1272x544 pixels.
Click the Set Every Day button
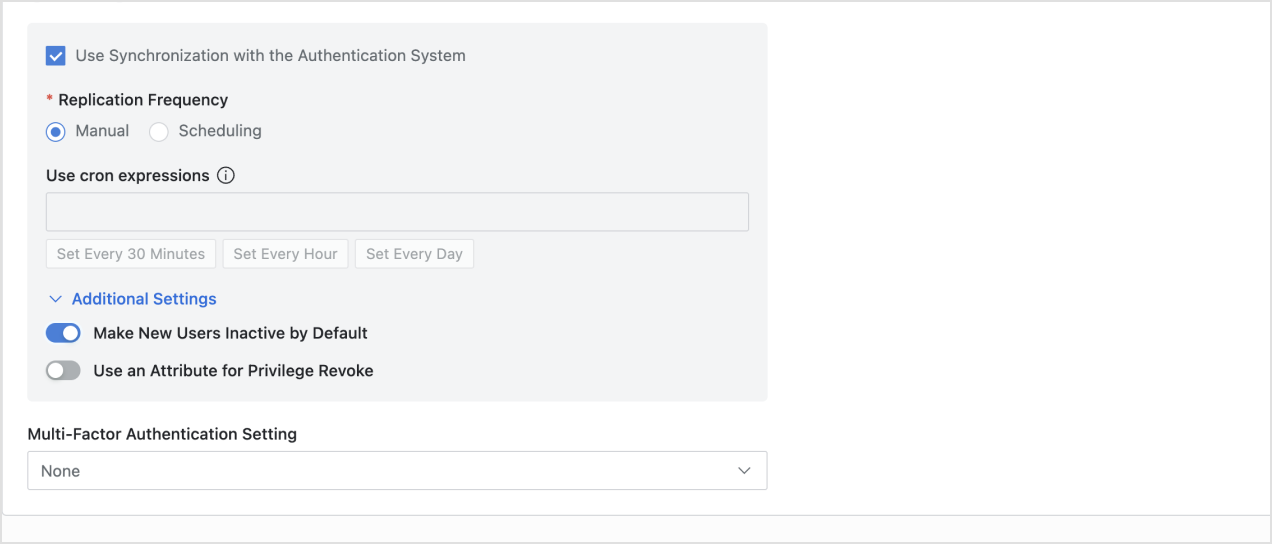(x=414, y=254)
